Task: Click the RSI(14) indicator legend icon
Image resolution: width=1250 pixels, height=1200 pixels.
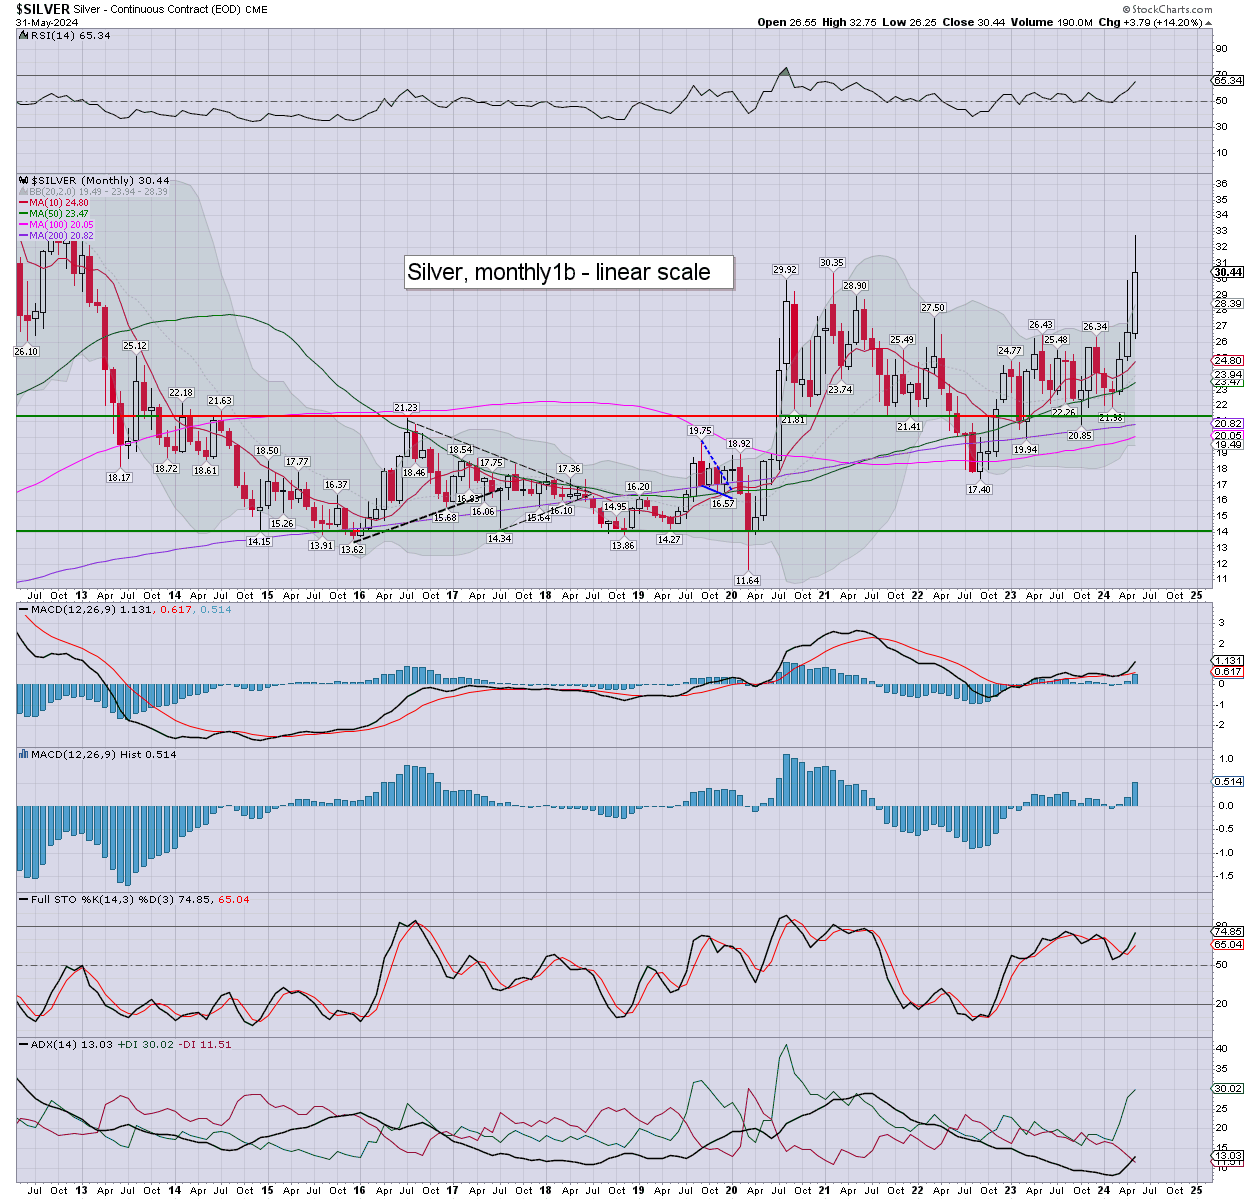Action: pos(24,35)
